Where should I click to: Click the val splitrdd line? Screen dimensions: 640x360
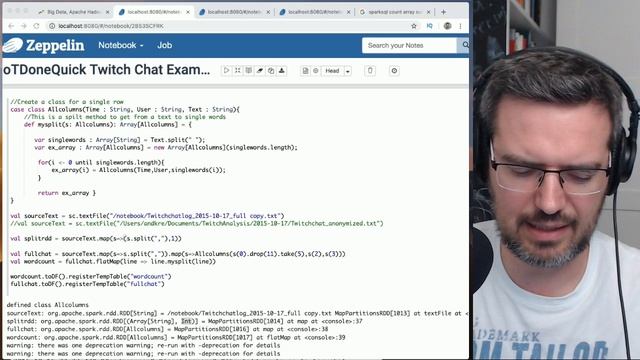point(96,238)
